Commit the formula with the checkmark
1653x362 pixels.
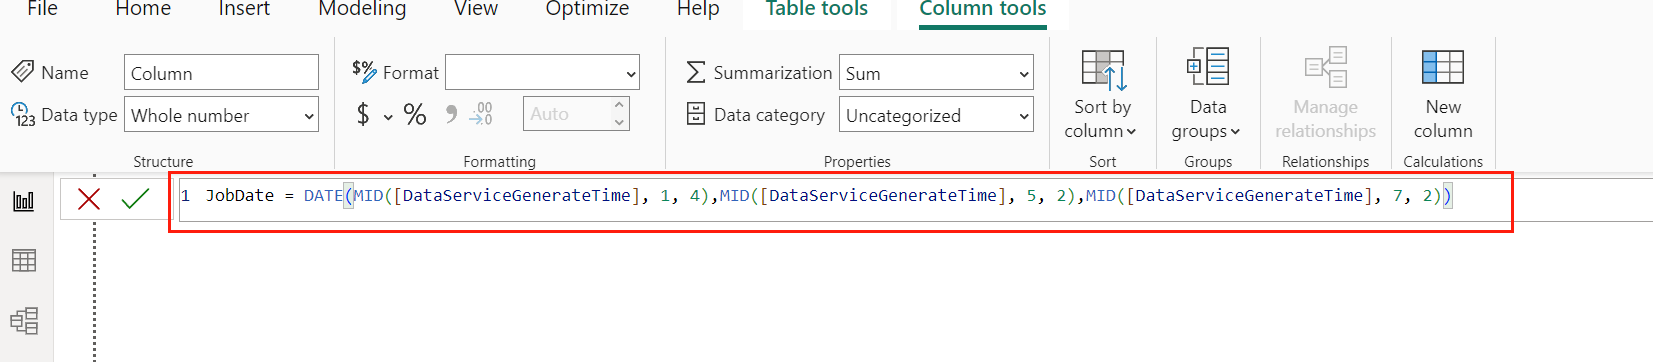(x=135, y=199)
